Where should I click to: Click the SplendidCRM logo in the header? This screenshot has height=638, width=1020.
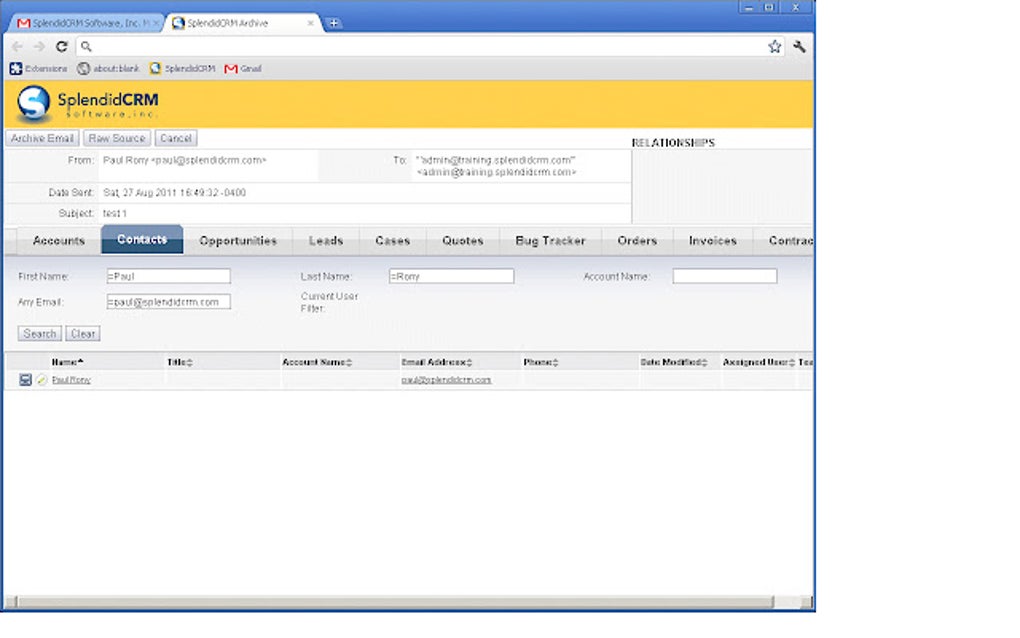pos(85,102)
